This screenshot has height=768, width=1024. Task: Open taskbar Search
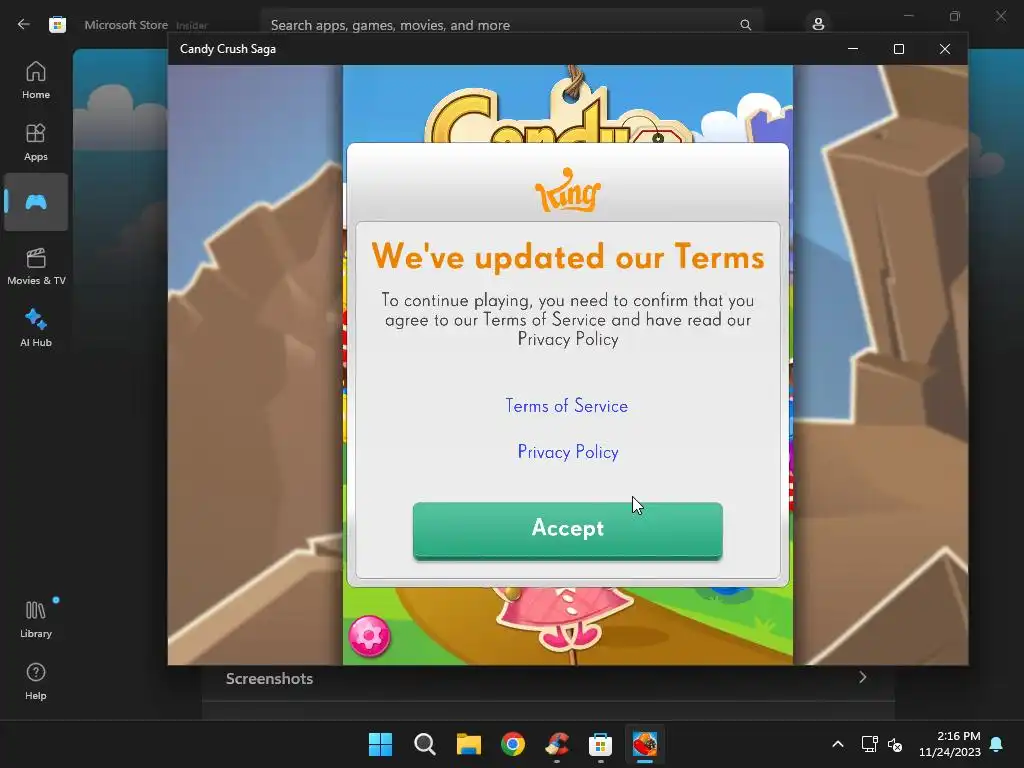pos(424,744)
